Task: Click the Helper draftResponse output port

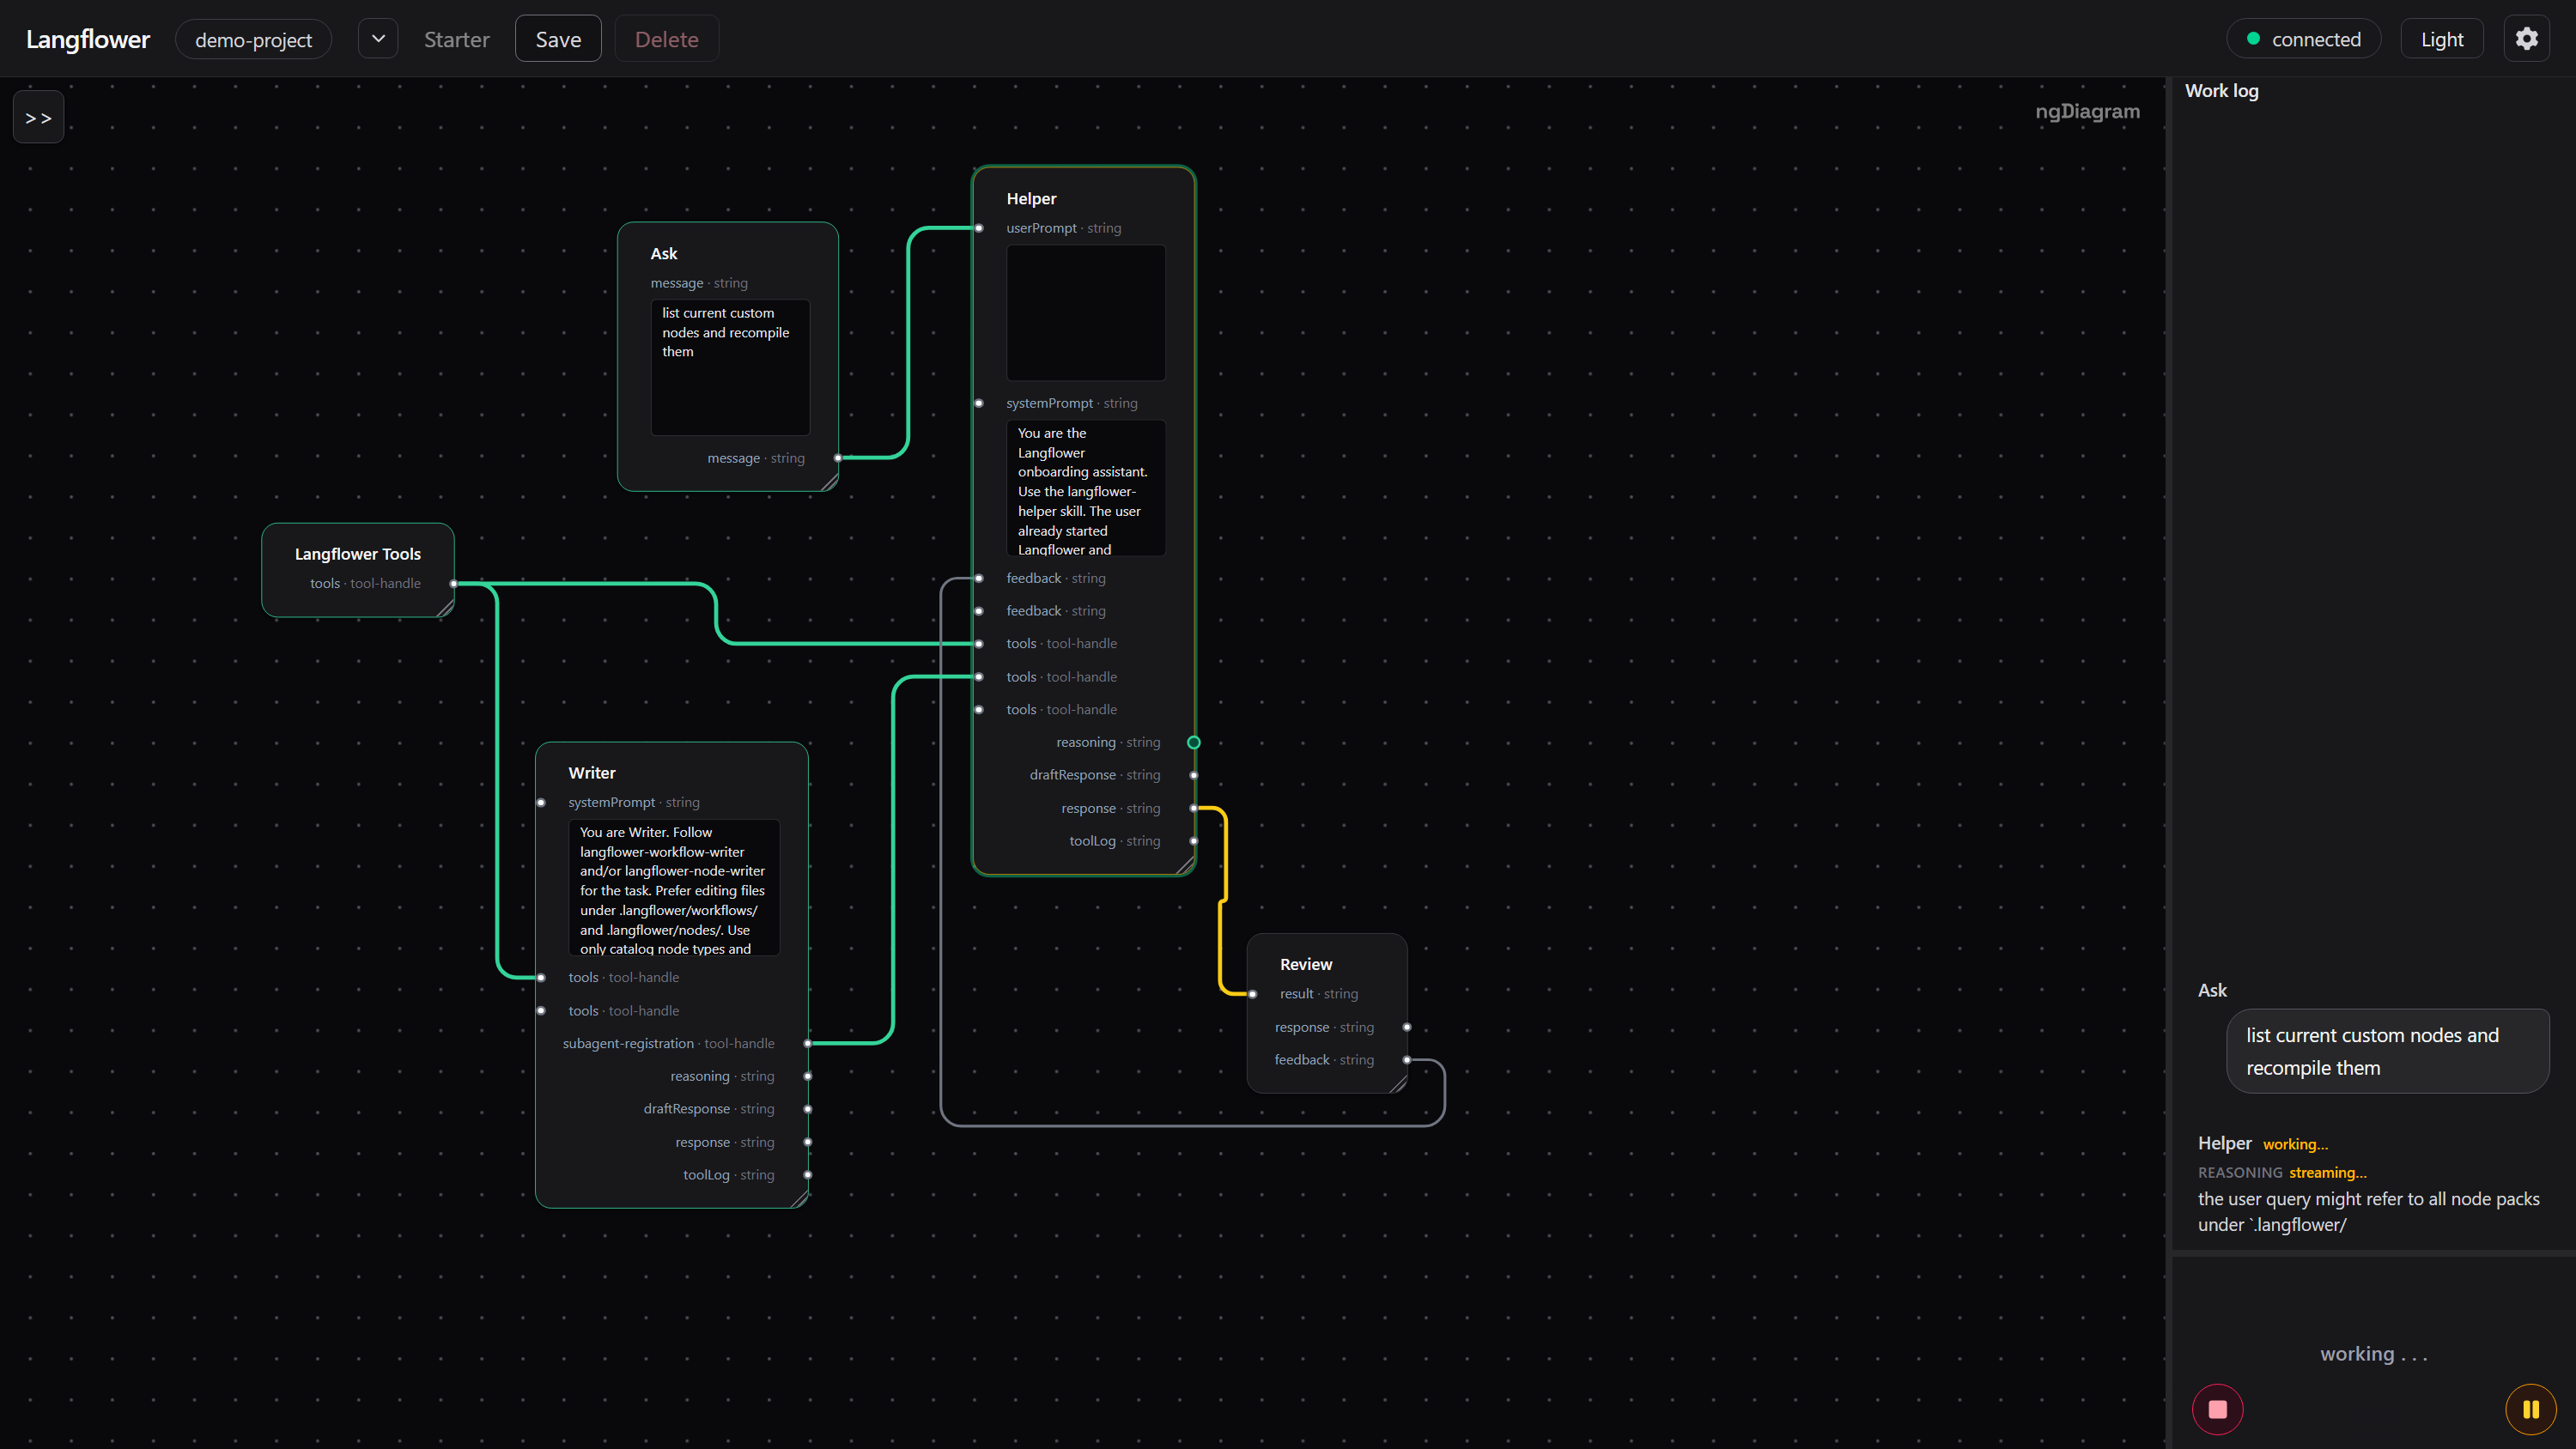Action: 1193,775
